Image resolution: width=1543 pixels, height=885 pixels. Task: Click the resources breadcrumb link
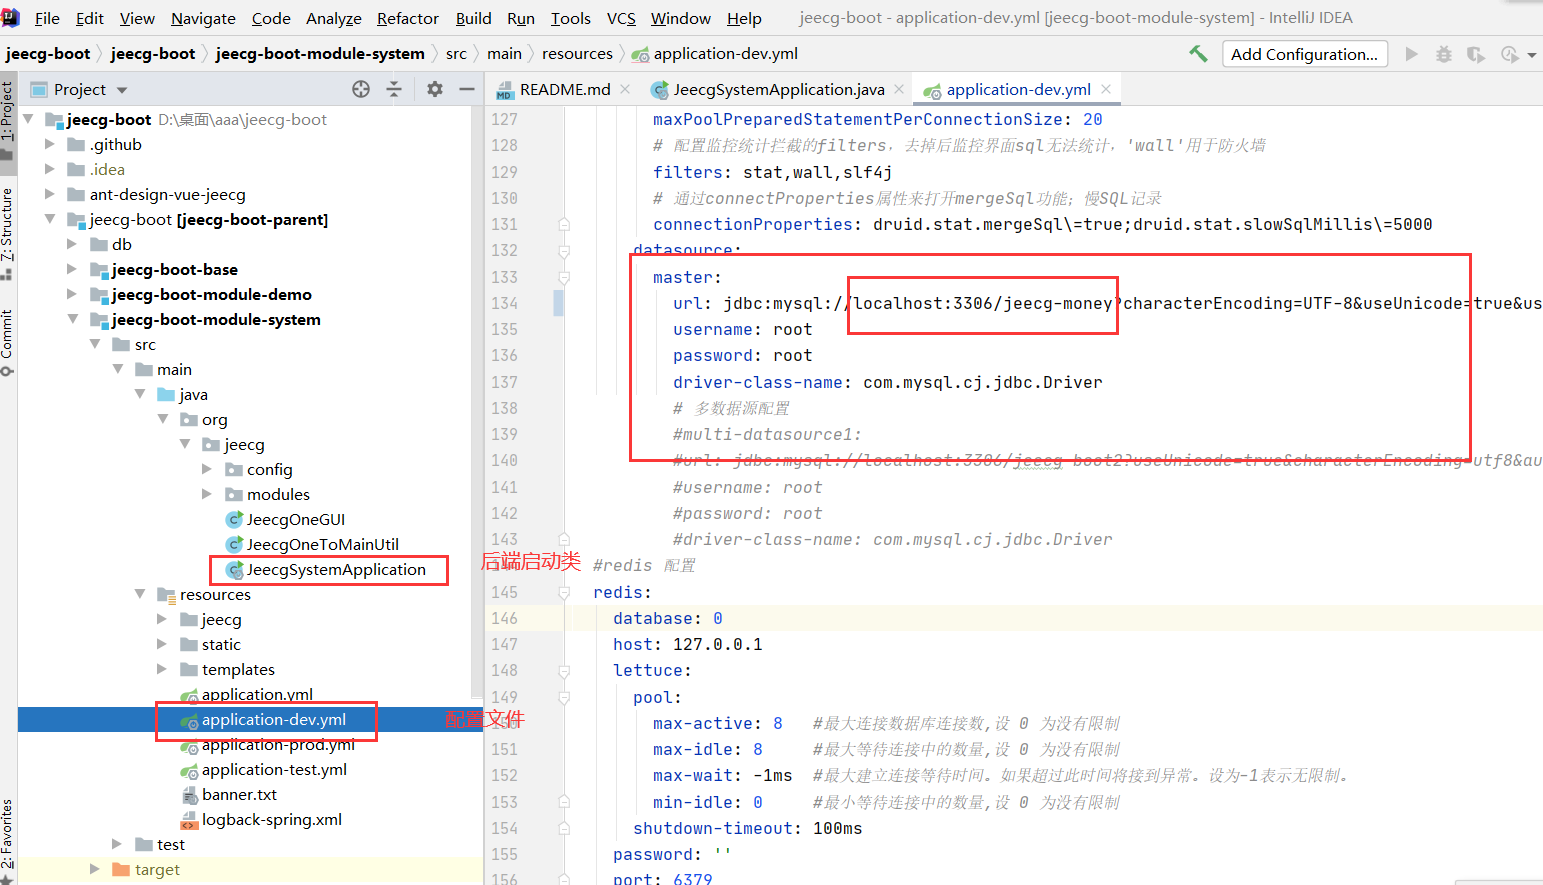577,53
